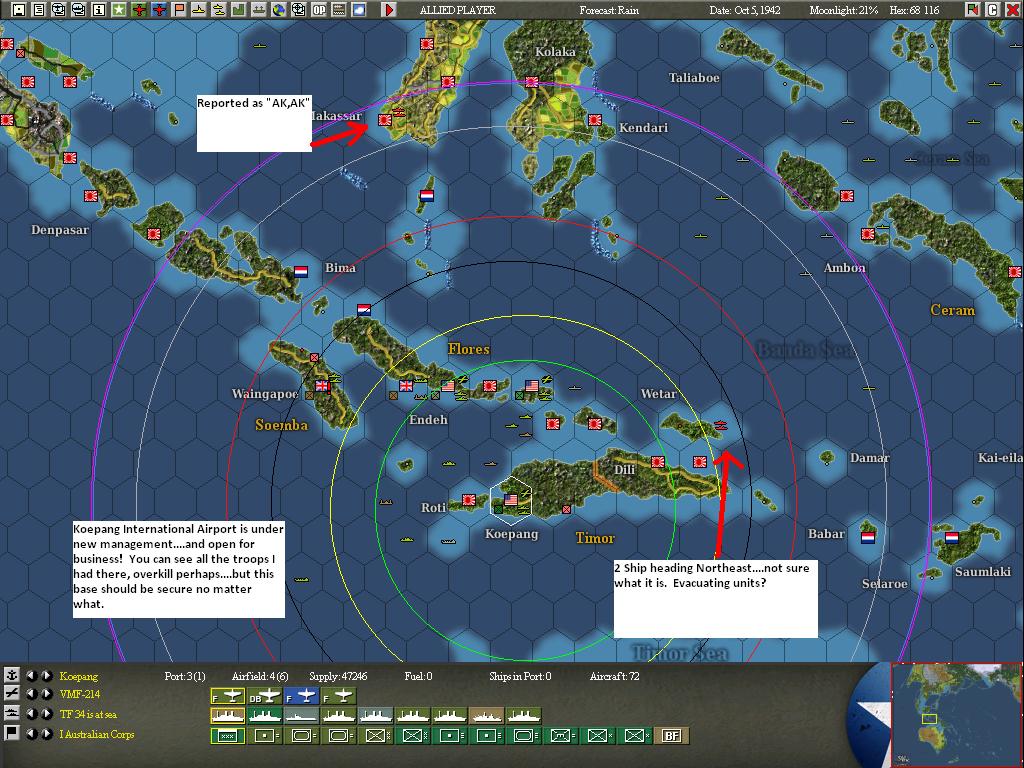Click the 'C' button top right
The height and width of the screenshot is (768, 1024).
tap(993, 10)
